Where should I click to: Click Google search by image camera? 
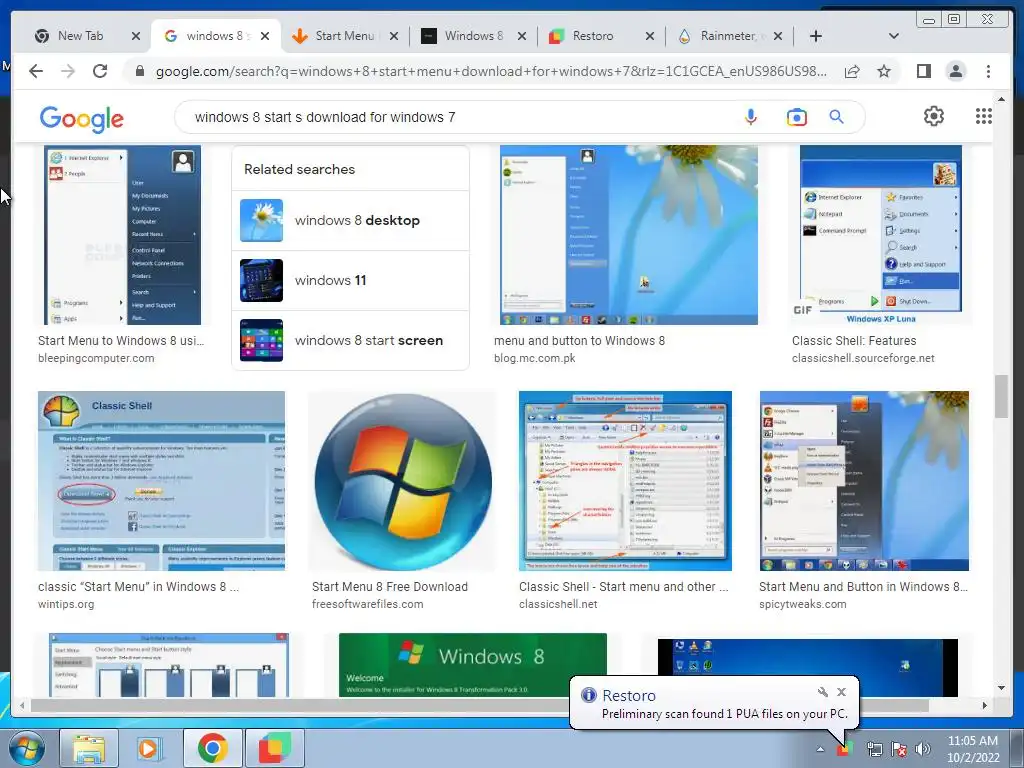(796, 118)
